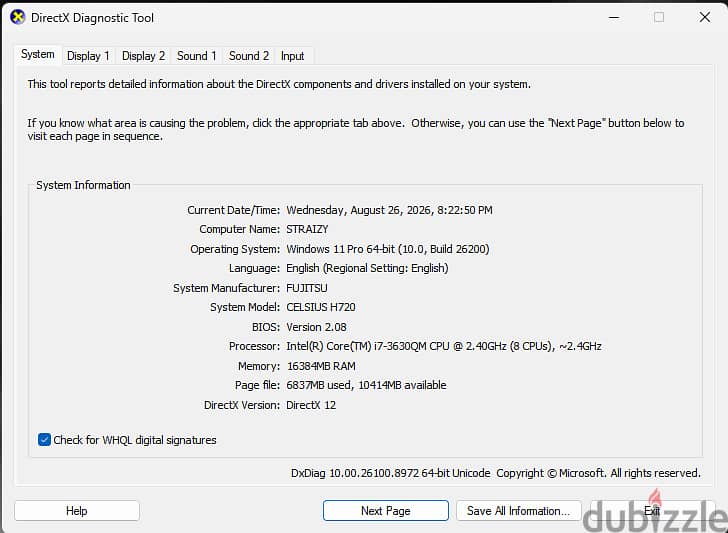This screenshot has height=533, width=728.
Task: Click the Exit button
Action: pos(652,511)
